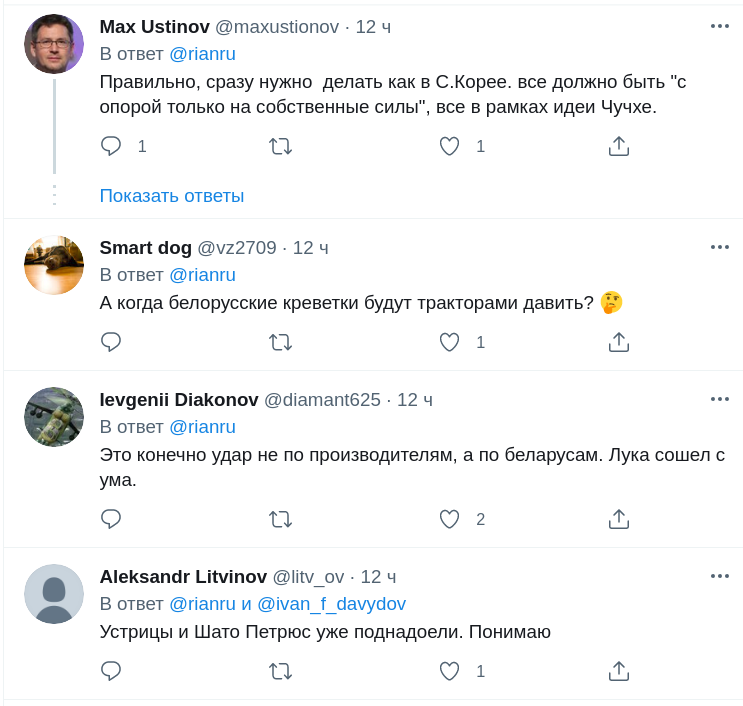Reply to Max Ustinov's tweet

coord(111,146)
